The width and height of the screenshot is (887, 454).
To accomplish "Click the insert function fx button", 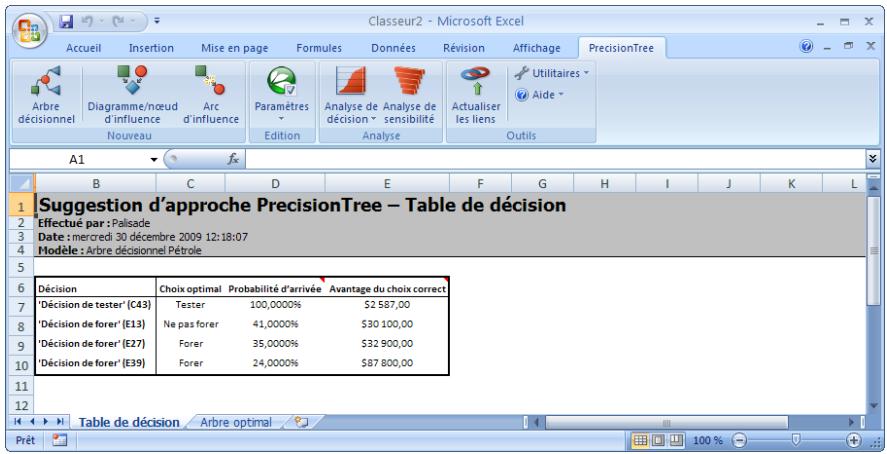I will [233, 160].
